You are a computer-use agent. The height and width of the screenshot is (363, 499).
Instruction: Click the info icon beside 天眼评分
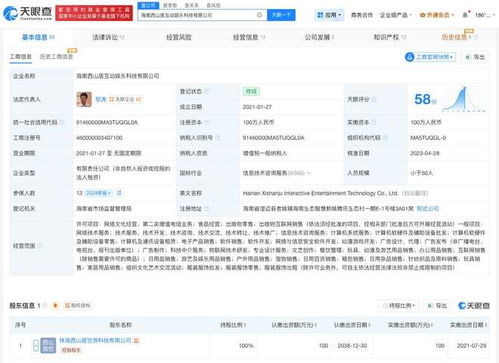(374, 99)
